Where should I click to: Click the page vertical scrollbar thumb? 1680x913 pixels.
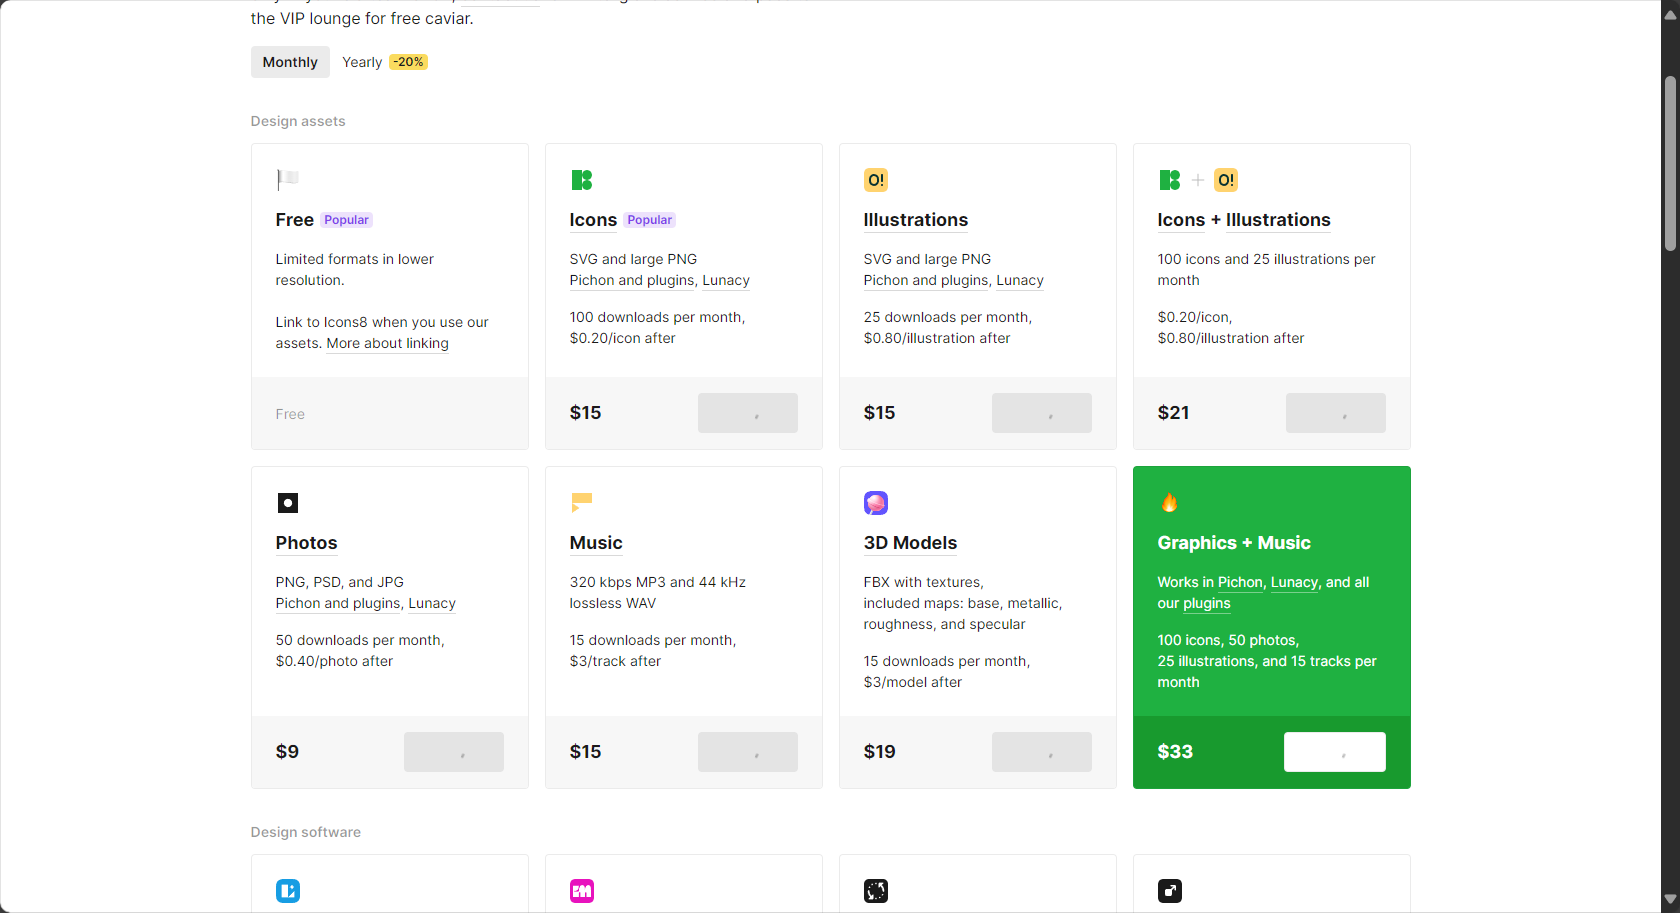coord(1670,163)
